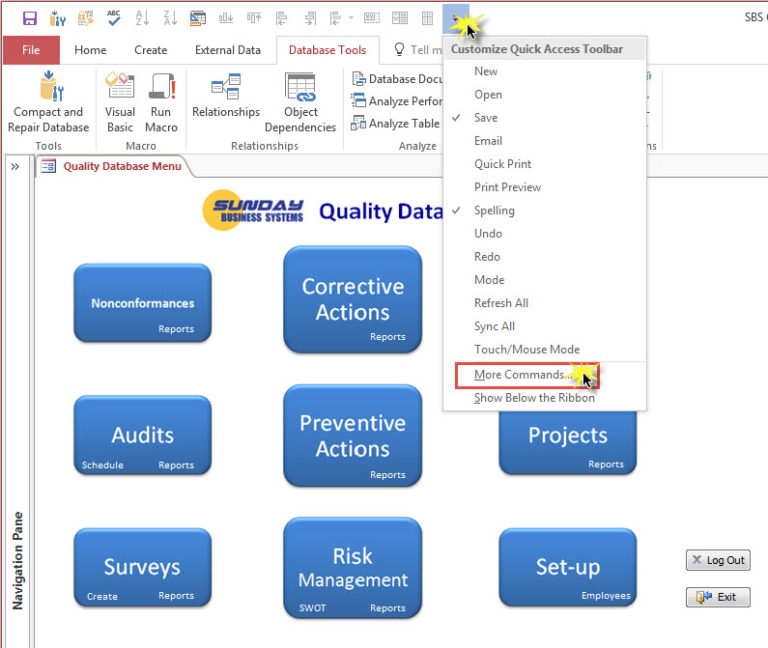
Task: Enable Quick Print in the customize menu
Action: 502,164
